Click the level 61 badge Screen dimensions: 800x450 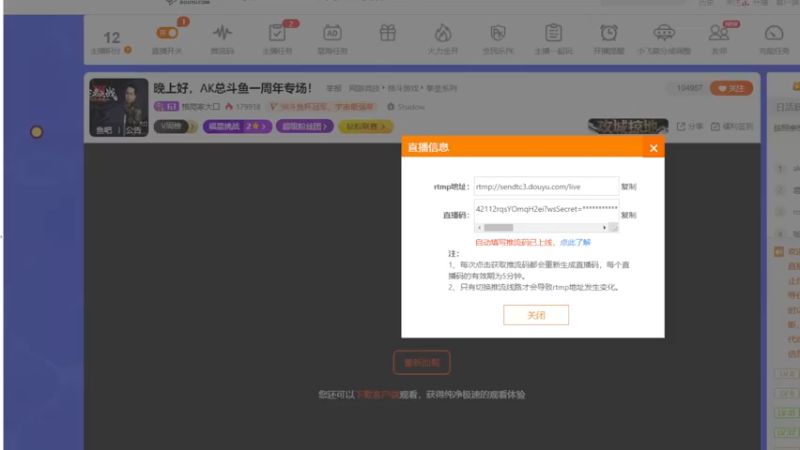[166, 107]
